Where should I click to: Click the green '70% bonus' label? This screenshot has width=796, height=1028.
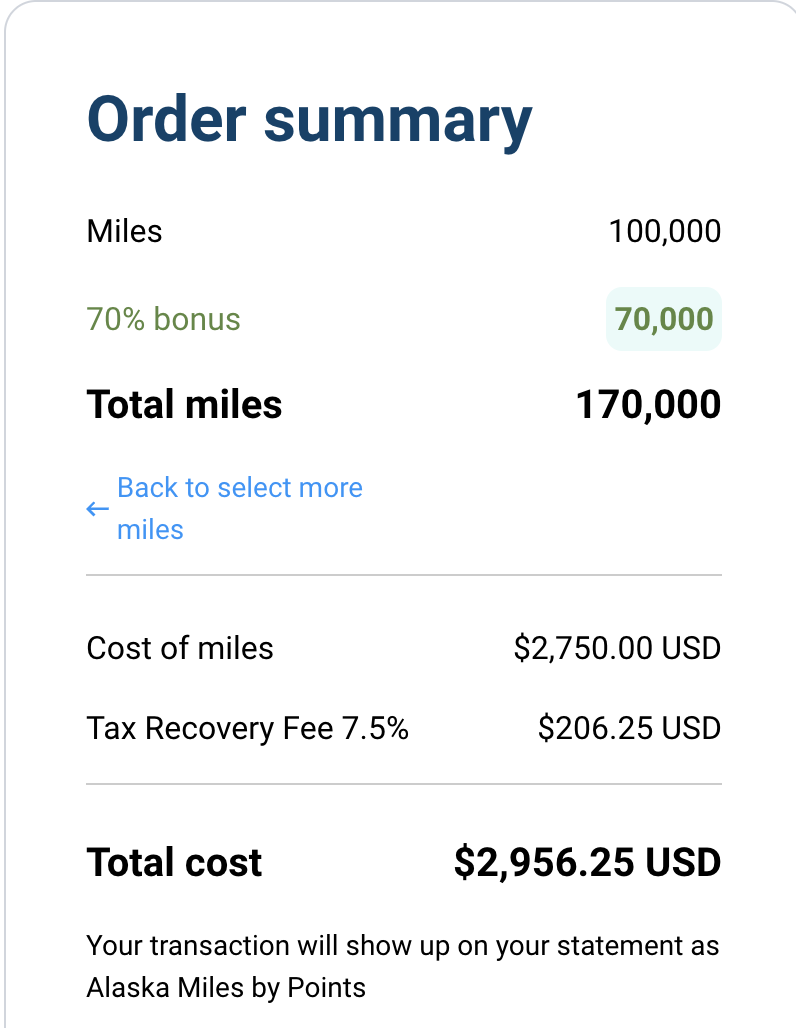(x=163, y=319)
